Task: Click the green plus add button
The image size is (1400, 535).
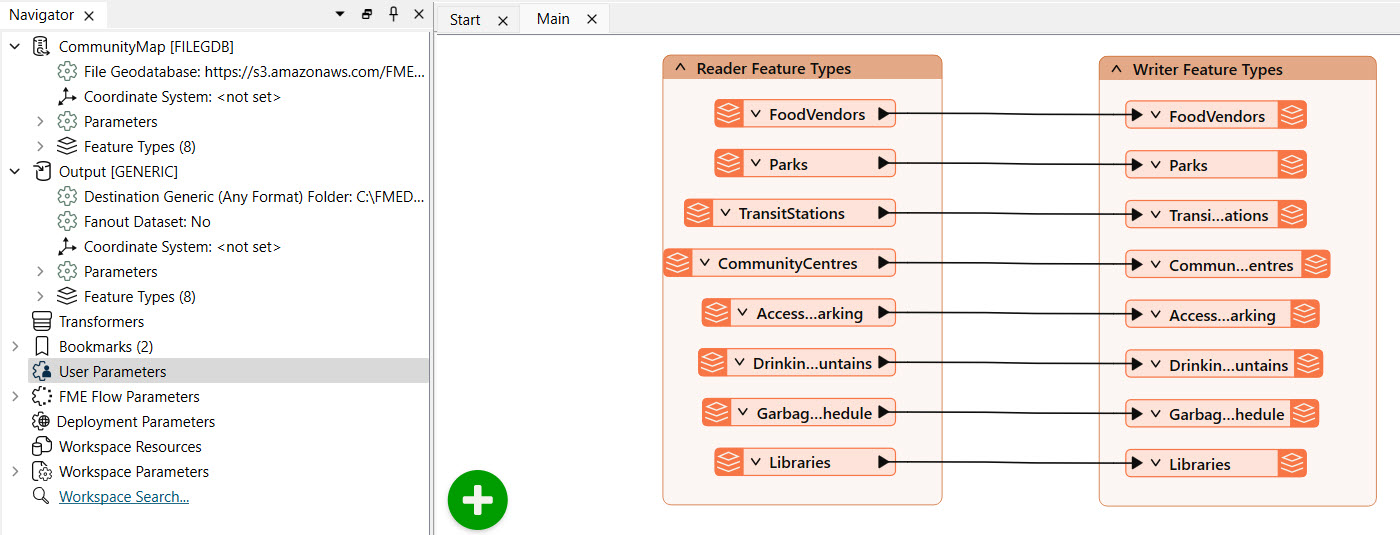Action: tap(478, 499)
